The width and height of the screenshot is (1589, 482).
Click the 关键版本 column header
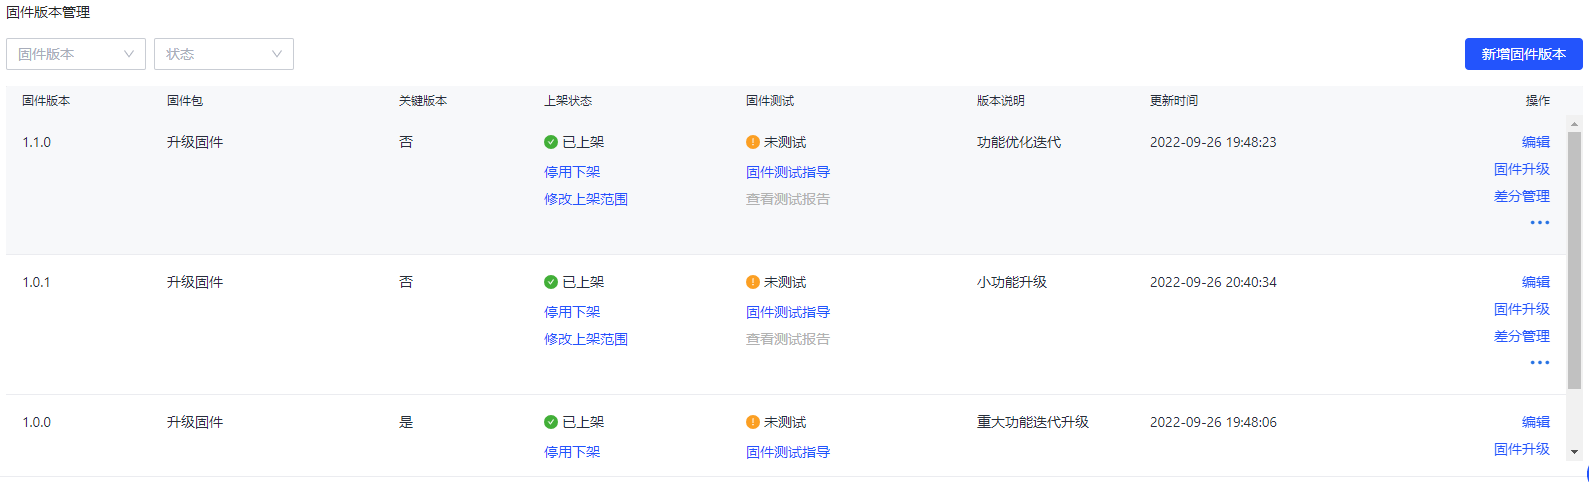423,101
